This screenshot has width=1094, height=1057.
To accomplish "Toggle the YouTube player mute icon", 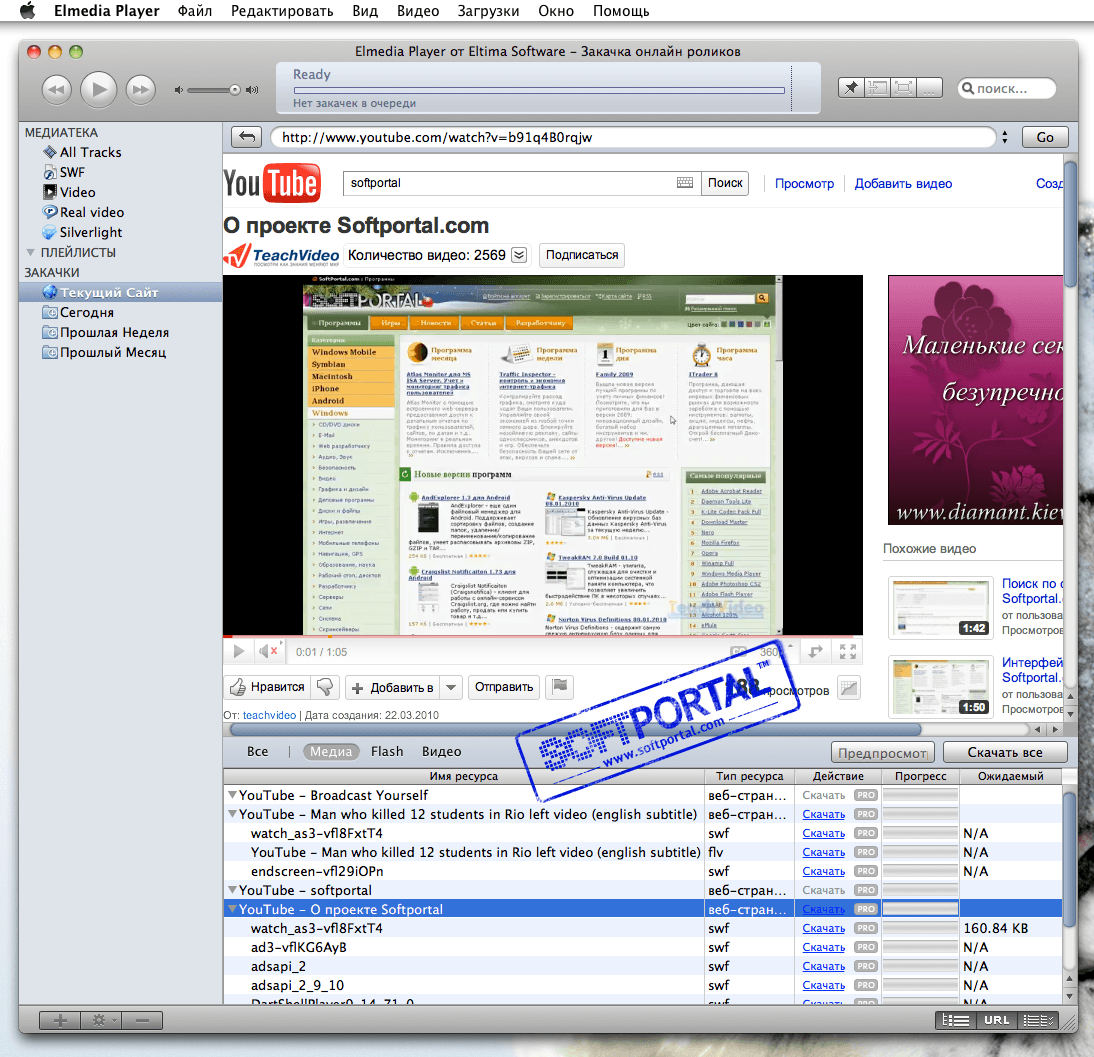I will pyautogui.click(x=269, y=652).
